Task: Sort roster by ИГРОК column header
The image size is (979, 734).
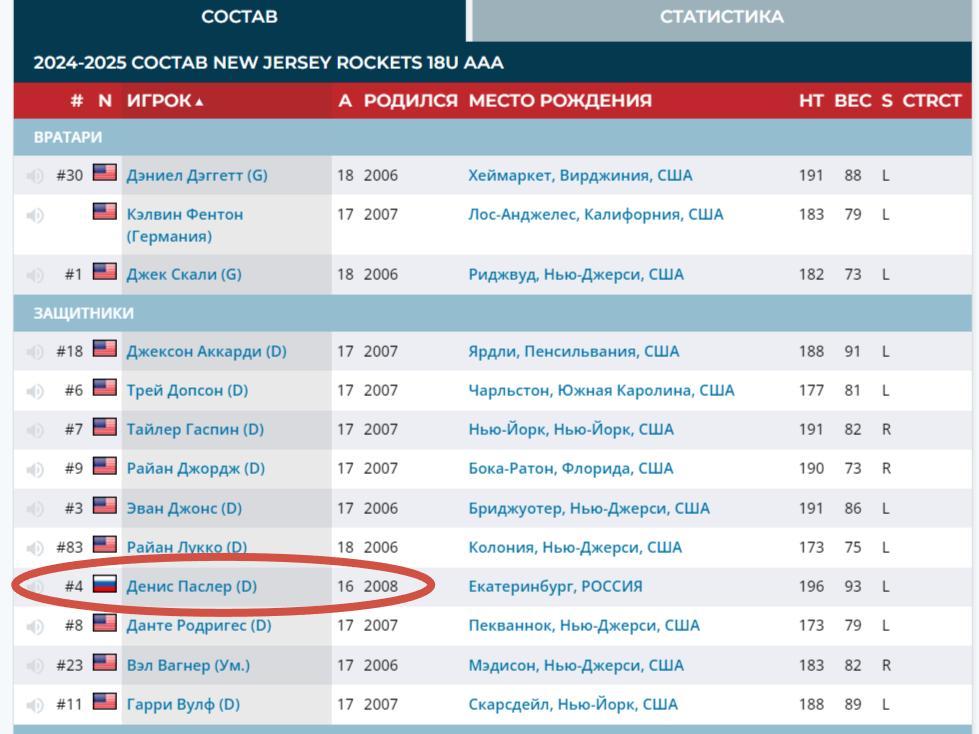Action: tap(165, 100)
